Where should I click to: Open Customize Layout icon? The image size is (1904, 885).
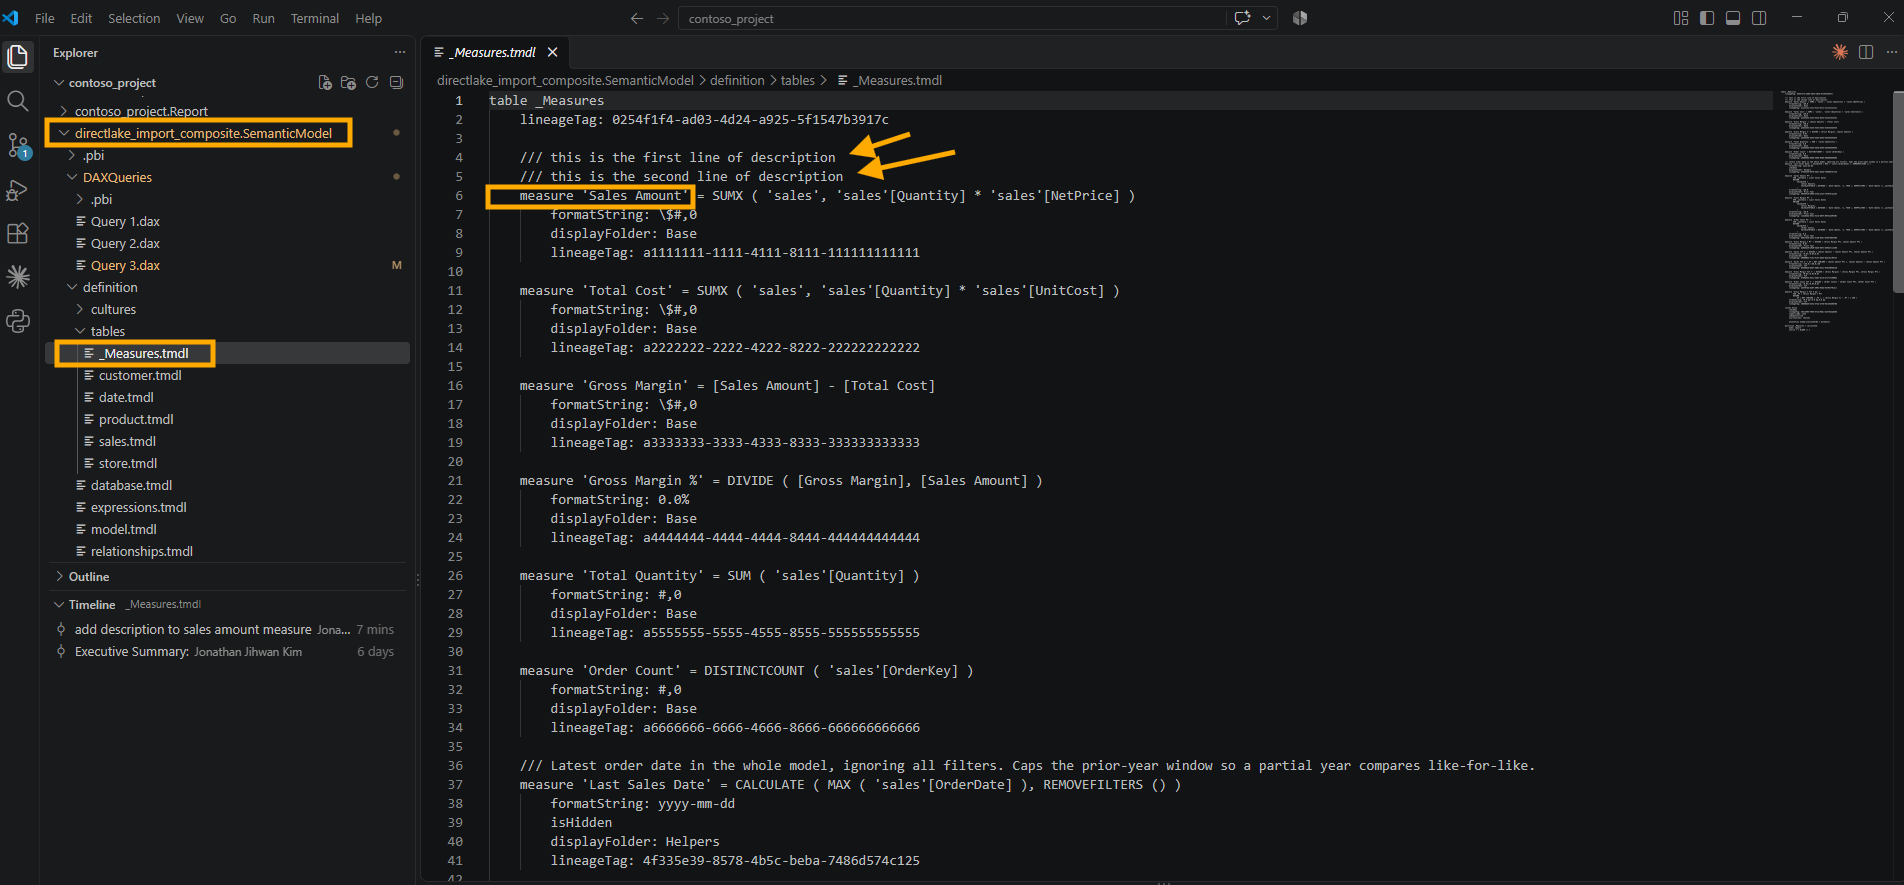(x=1681, y=18)
